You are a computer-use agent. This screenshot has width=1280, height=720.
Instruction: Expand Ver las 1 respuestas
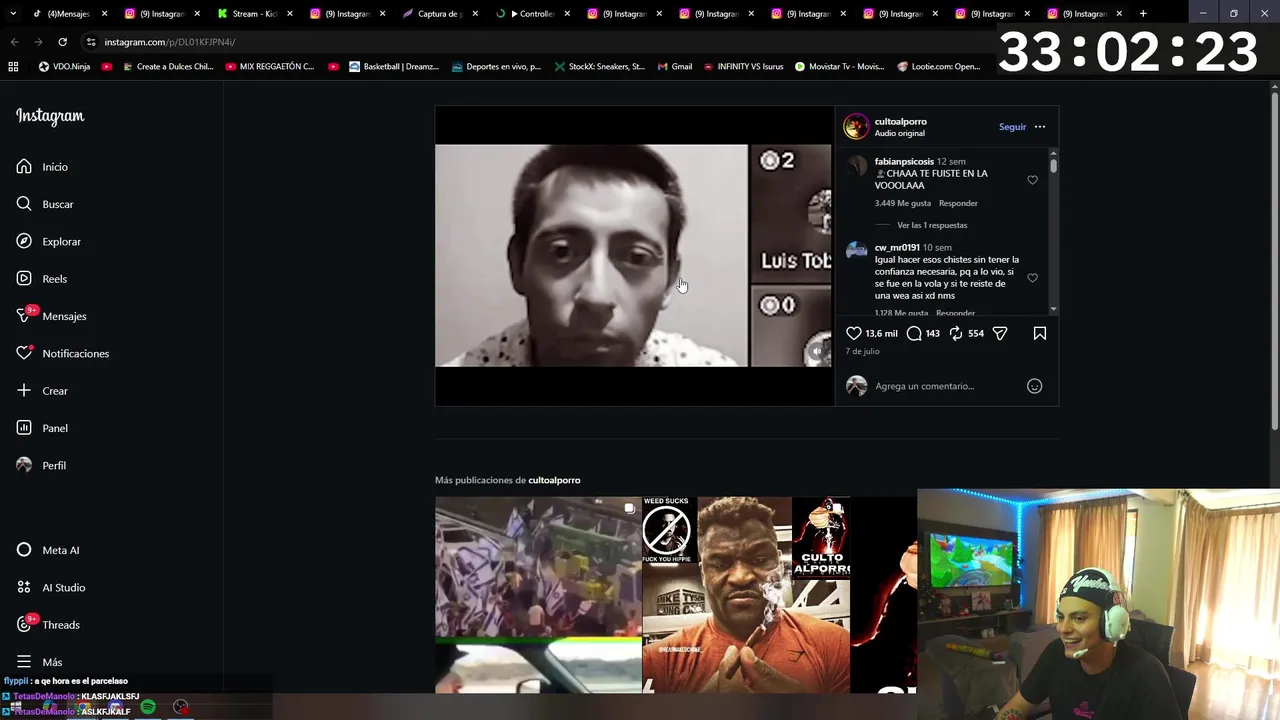(932, 225)
